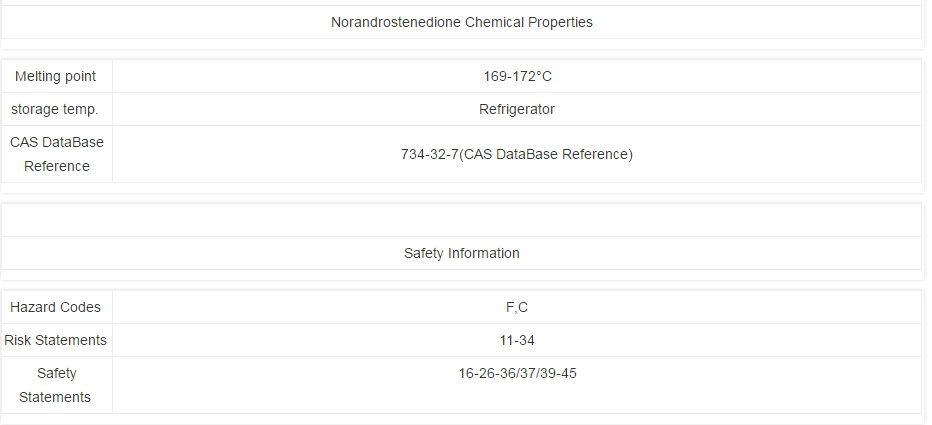Click the Safety Statements row label
This screenshot has height=425, width=932.
pos(56,385)
